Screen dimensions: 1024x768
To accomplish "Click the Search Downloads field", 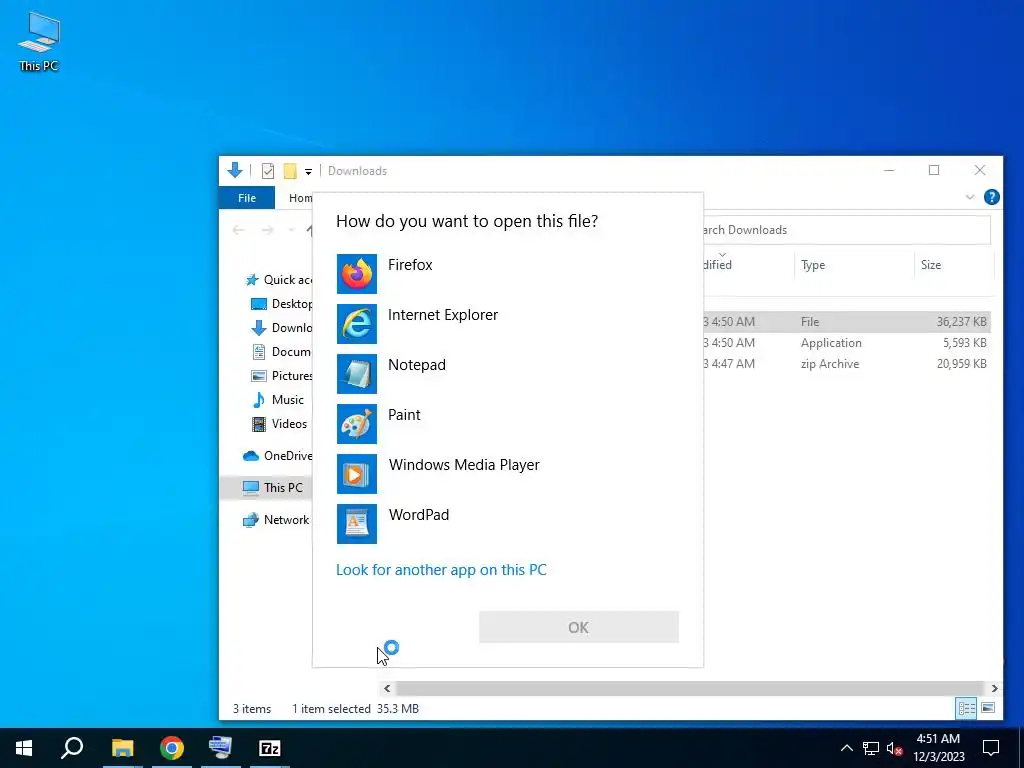I will (846, 230).
